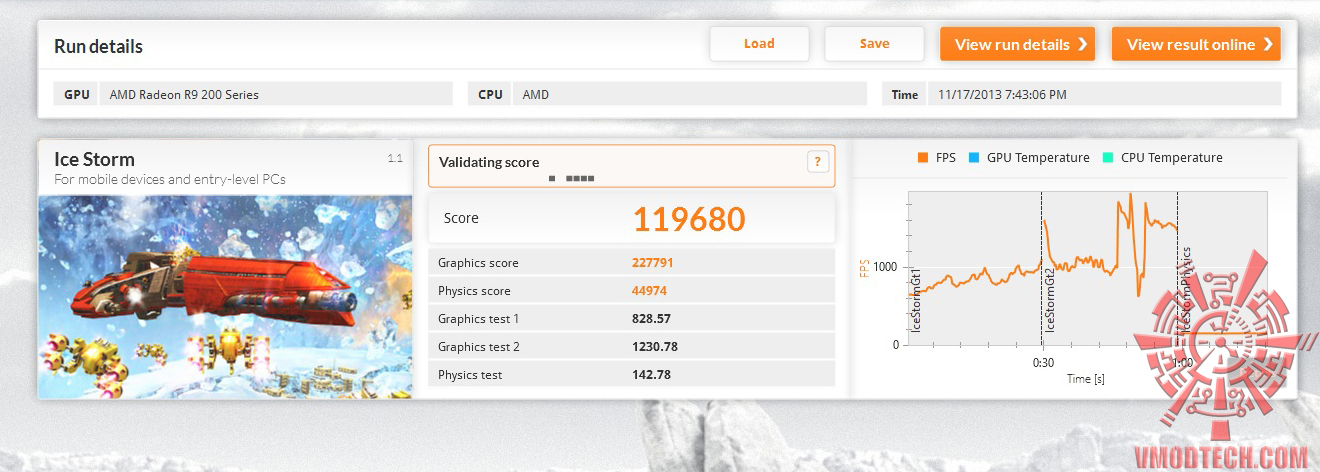Click the Ice Storm preview image

[x=225, y=297]
